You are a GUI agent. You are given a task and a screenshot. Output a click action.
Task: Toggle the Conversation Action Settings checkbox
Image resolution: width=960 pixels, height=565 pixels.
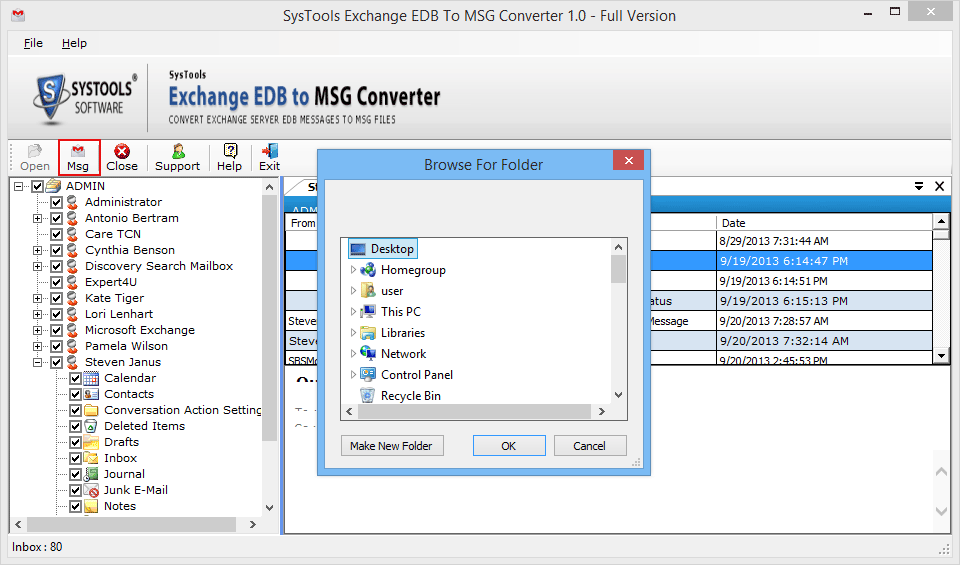[75, 410]
